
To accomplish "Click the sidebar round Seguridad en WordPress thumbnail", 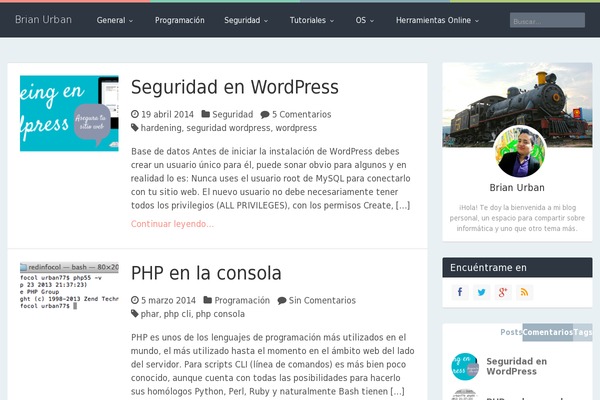I will [465, 366].
